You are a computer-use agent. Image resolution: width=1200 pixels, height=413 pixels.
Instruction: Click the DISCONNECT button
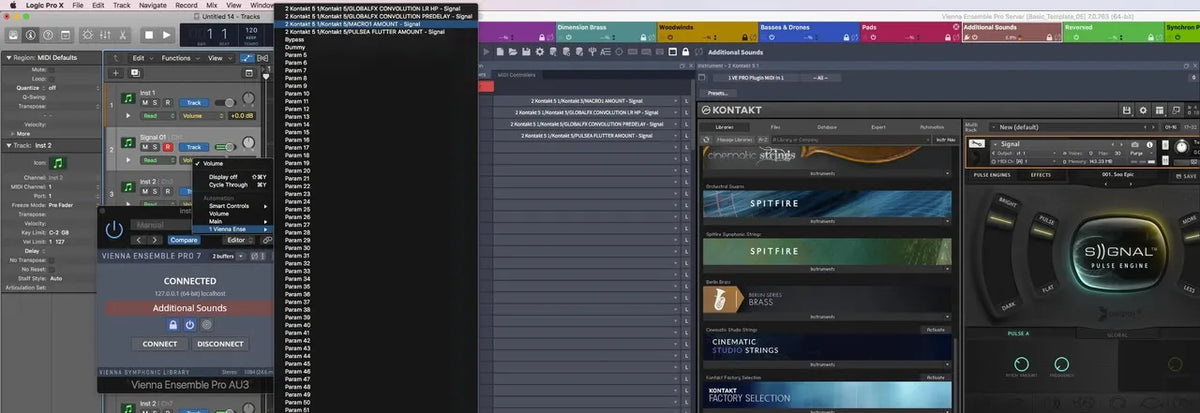pos(220,343)
